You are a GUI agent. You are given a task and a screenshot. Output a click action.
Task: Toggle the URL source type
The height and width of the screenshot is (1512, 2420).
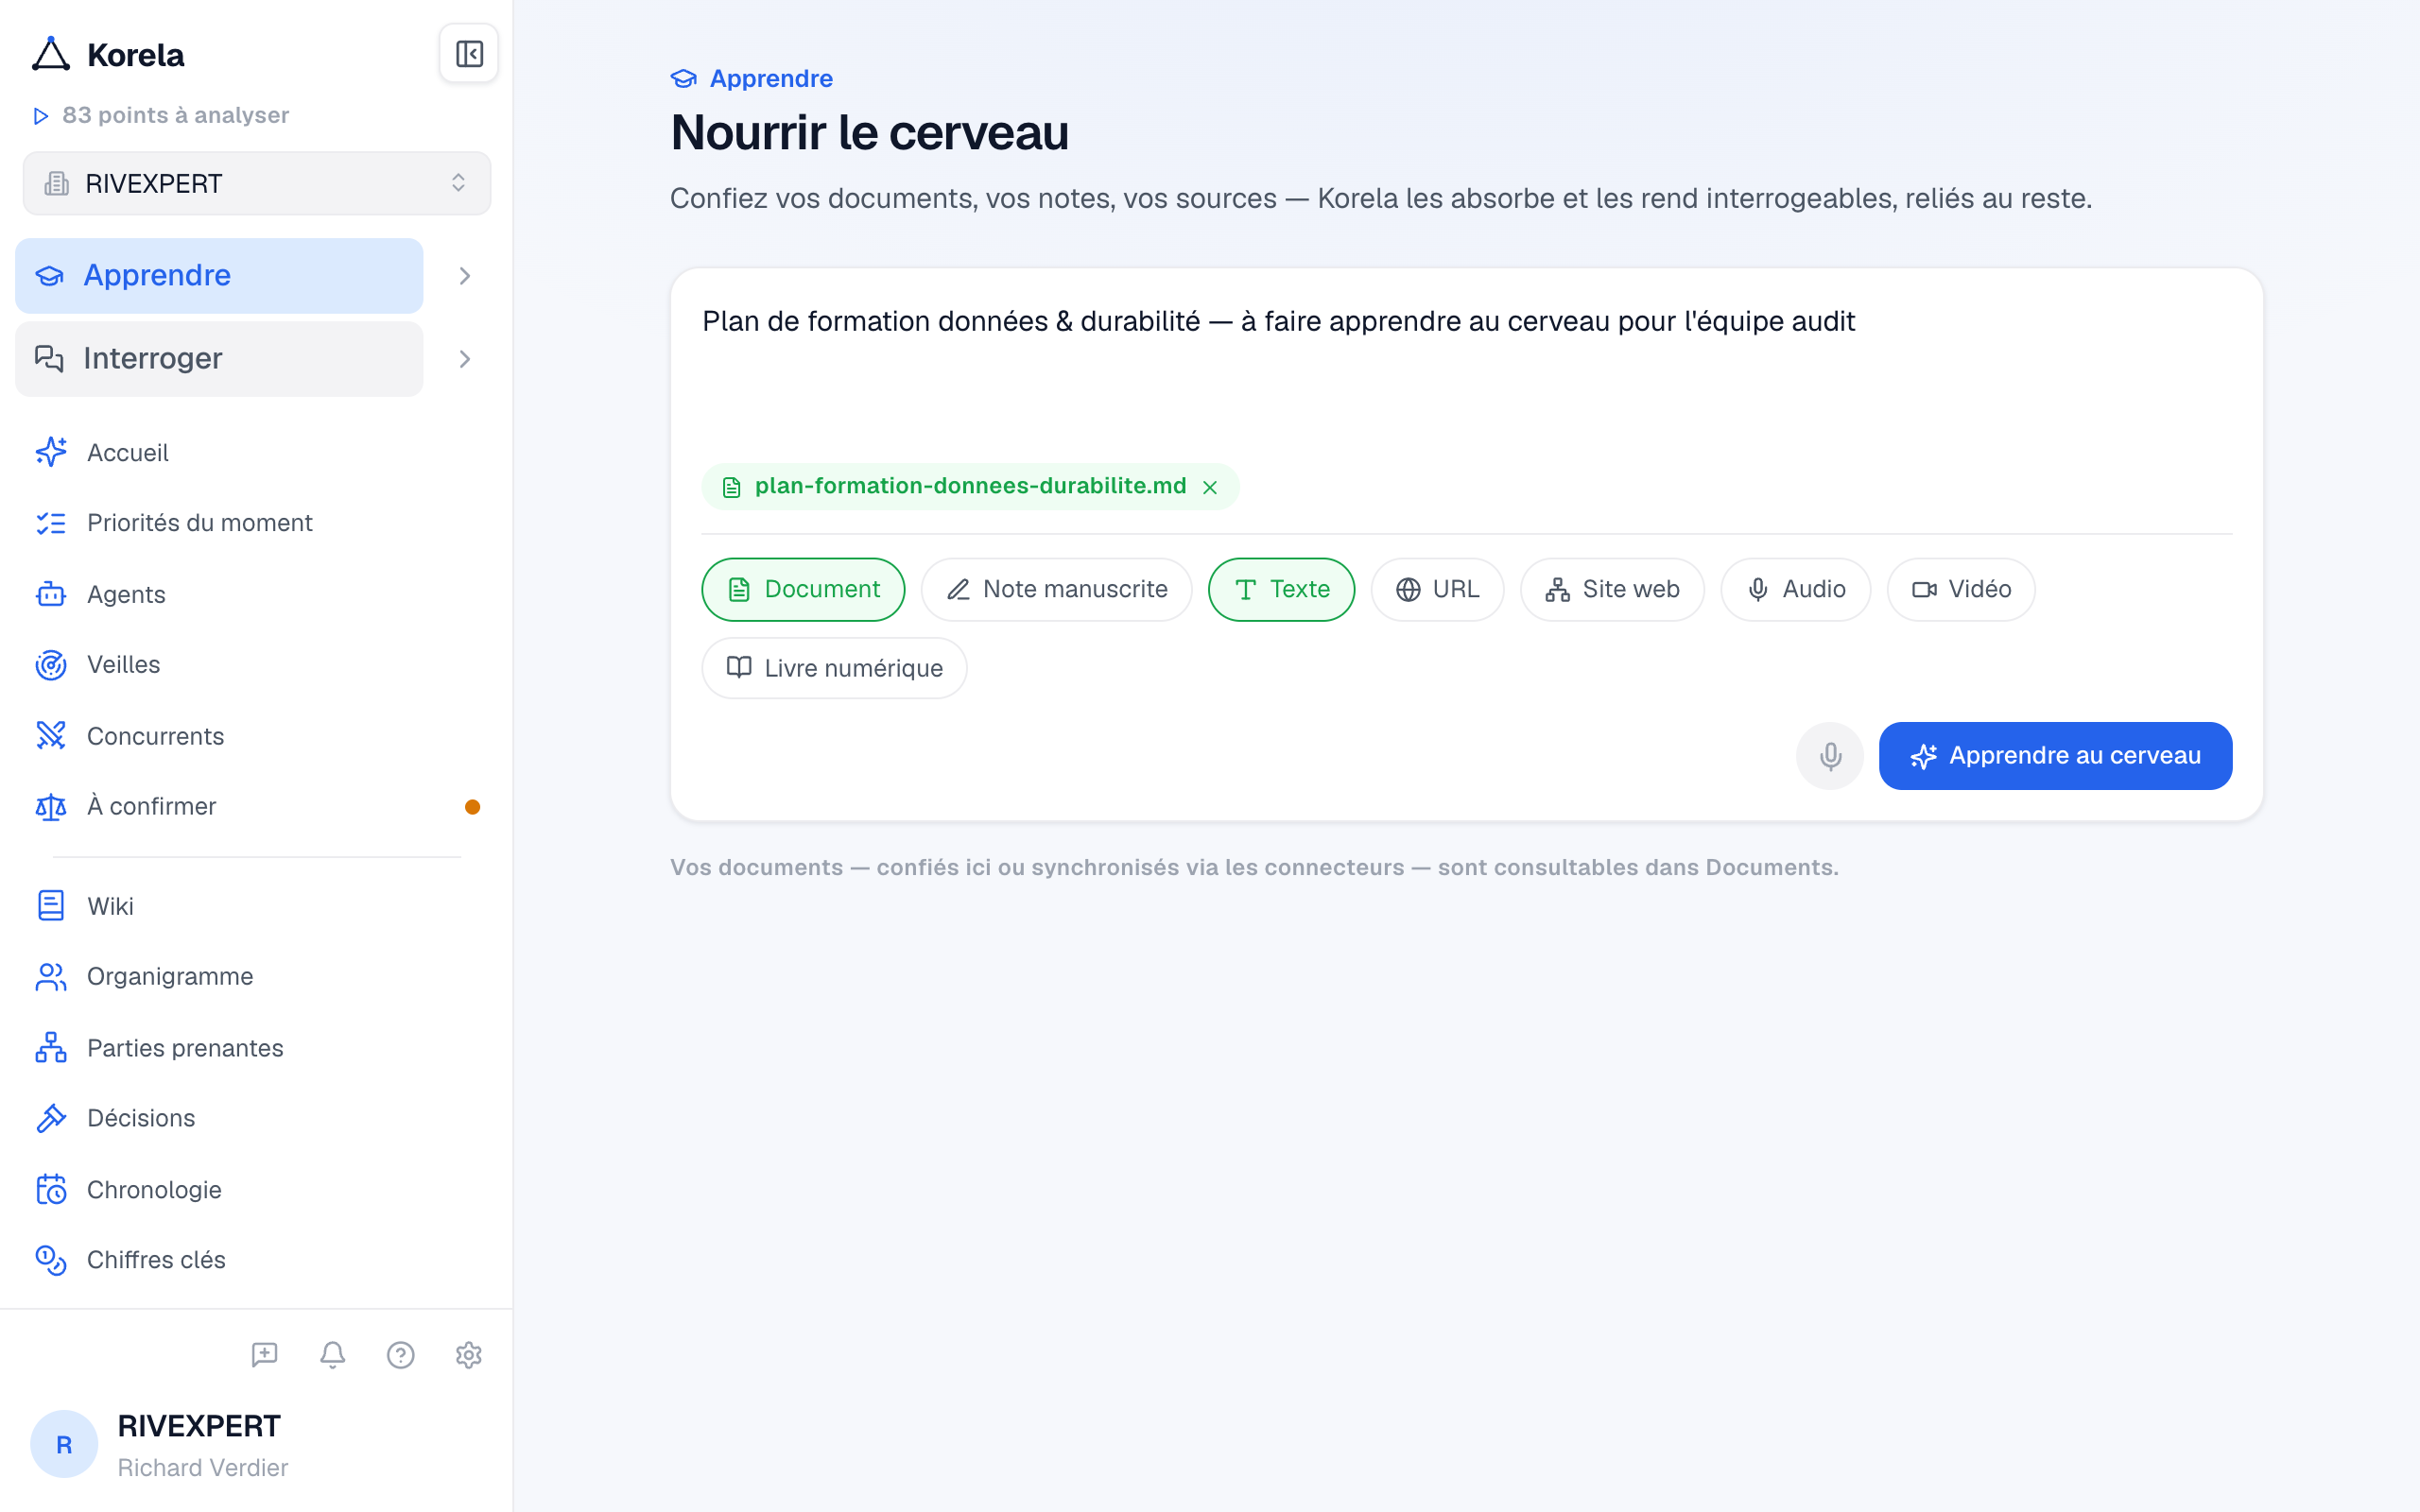[x=1437, y=590]
